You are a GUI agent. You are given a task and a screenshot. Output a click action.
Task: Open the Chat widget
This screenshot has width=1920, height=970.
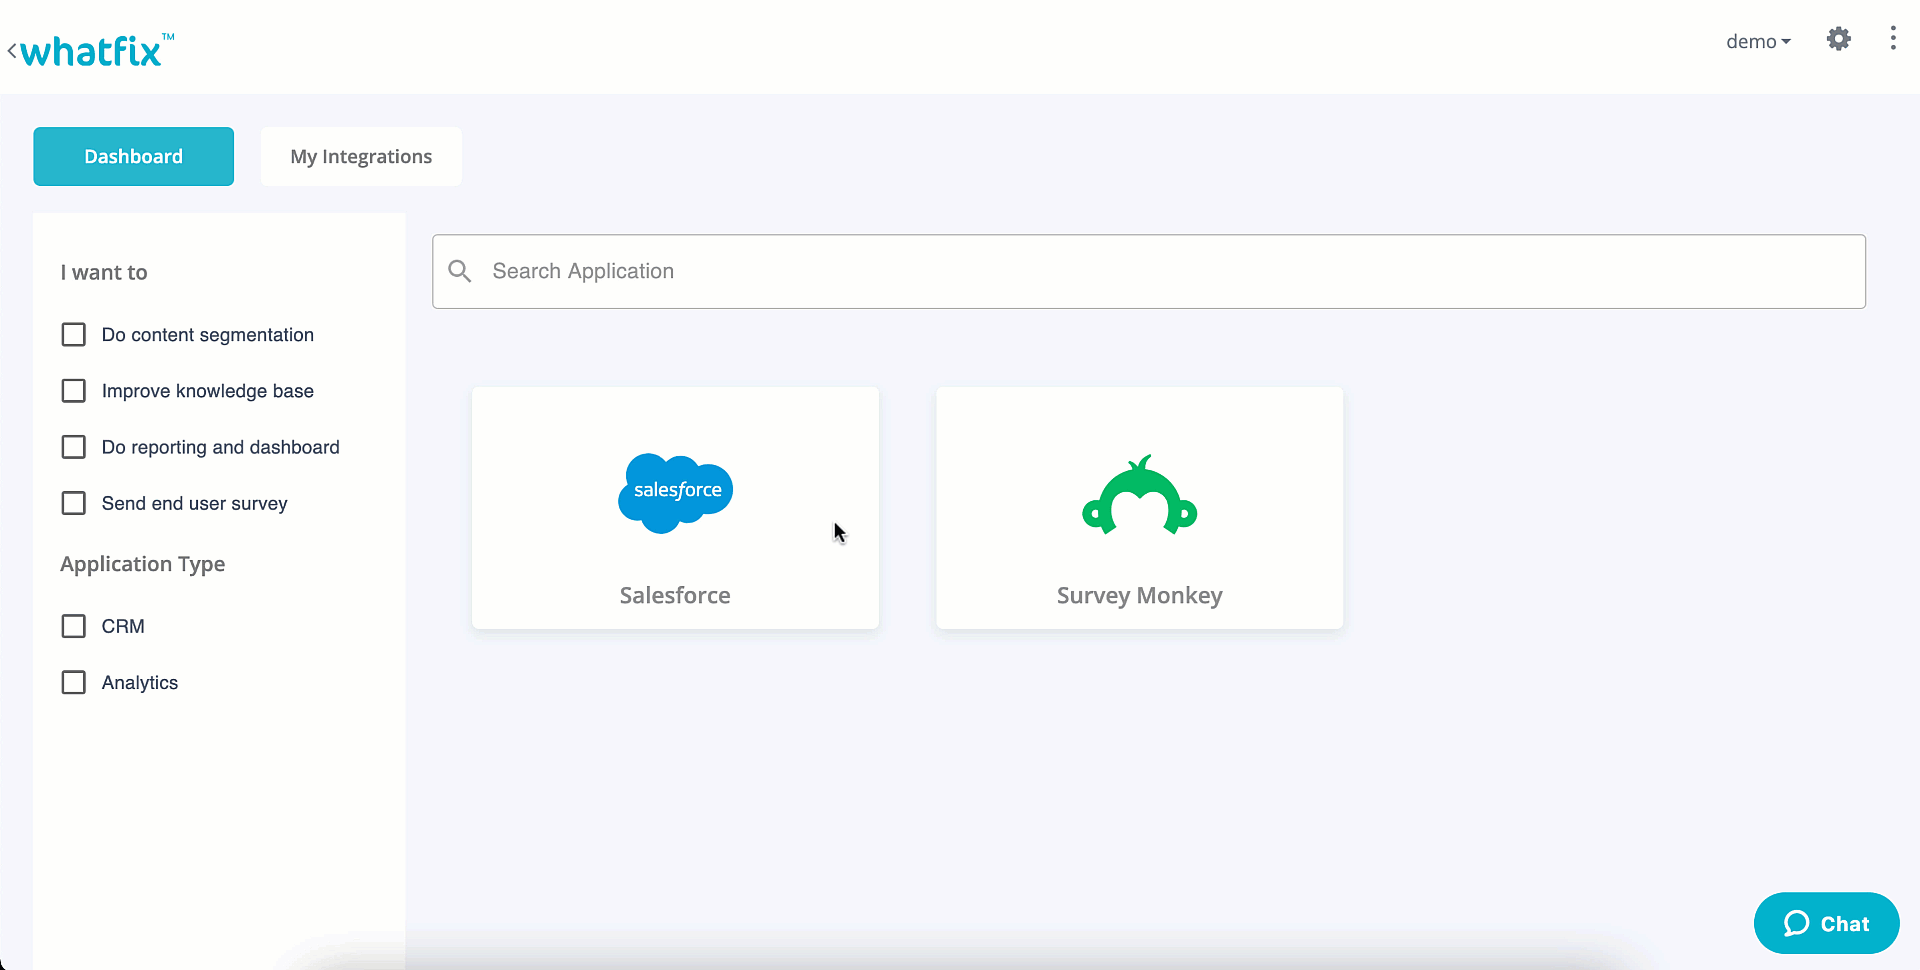coord(1826,923)
